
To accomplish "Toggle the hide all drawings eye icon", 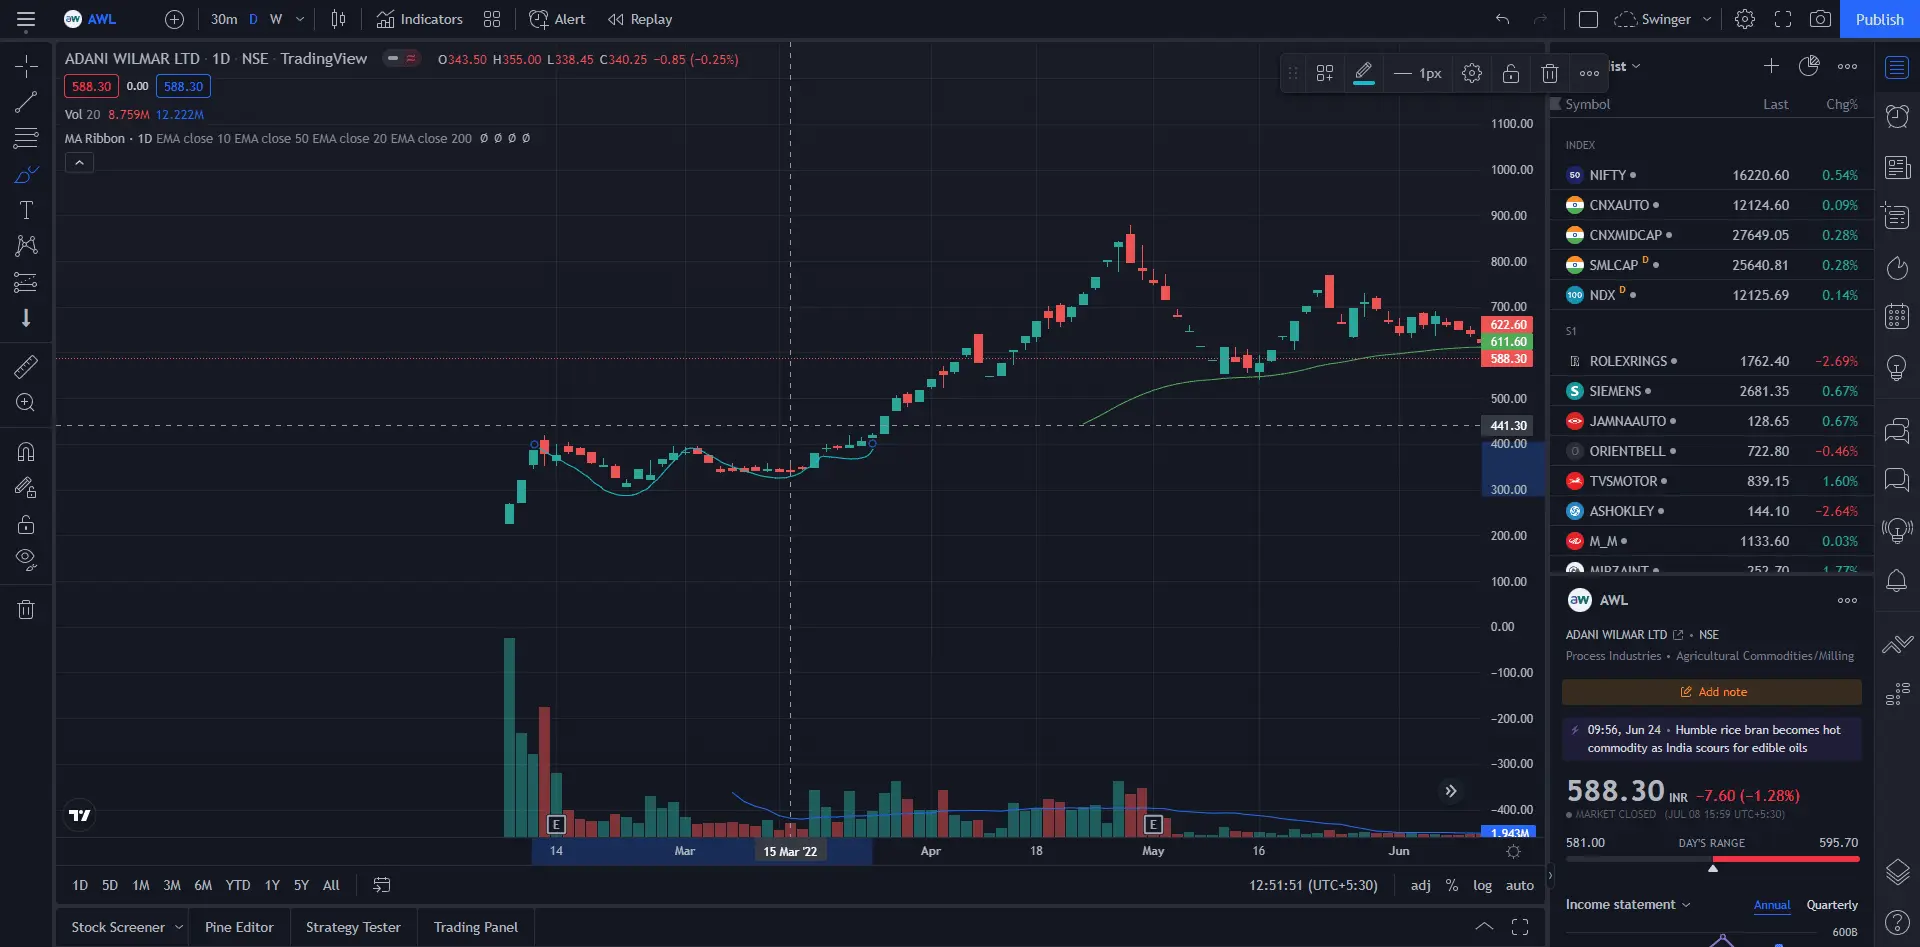I will click(x=26, y=559).
